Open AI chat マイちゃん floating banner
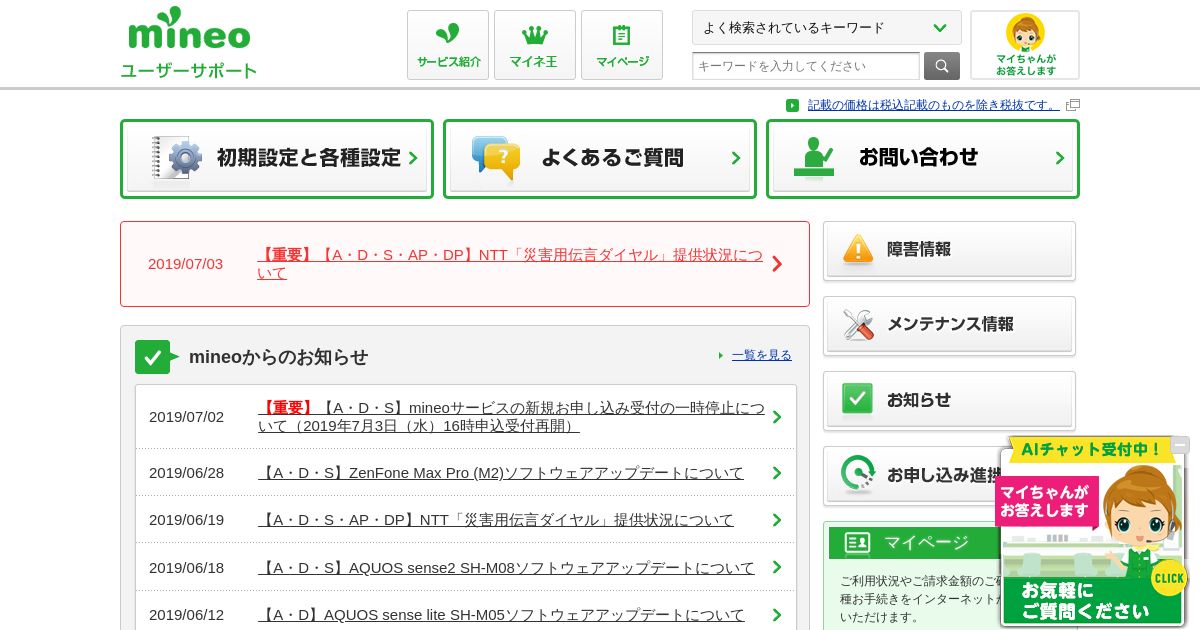Viewport: 1200px width, 630px height. coord(1092,531)
